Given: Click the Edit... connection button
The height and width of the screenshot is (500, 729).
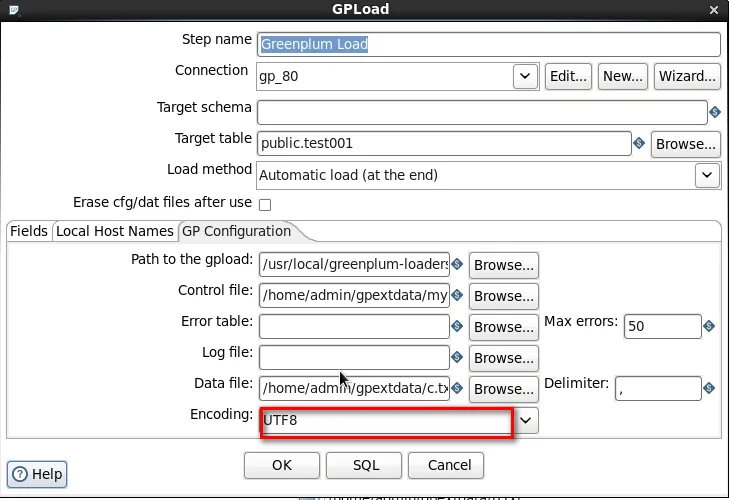Looking at the screenshot, I should (x=568, y=76).
